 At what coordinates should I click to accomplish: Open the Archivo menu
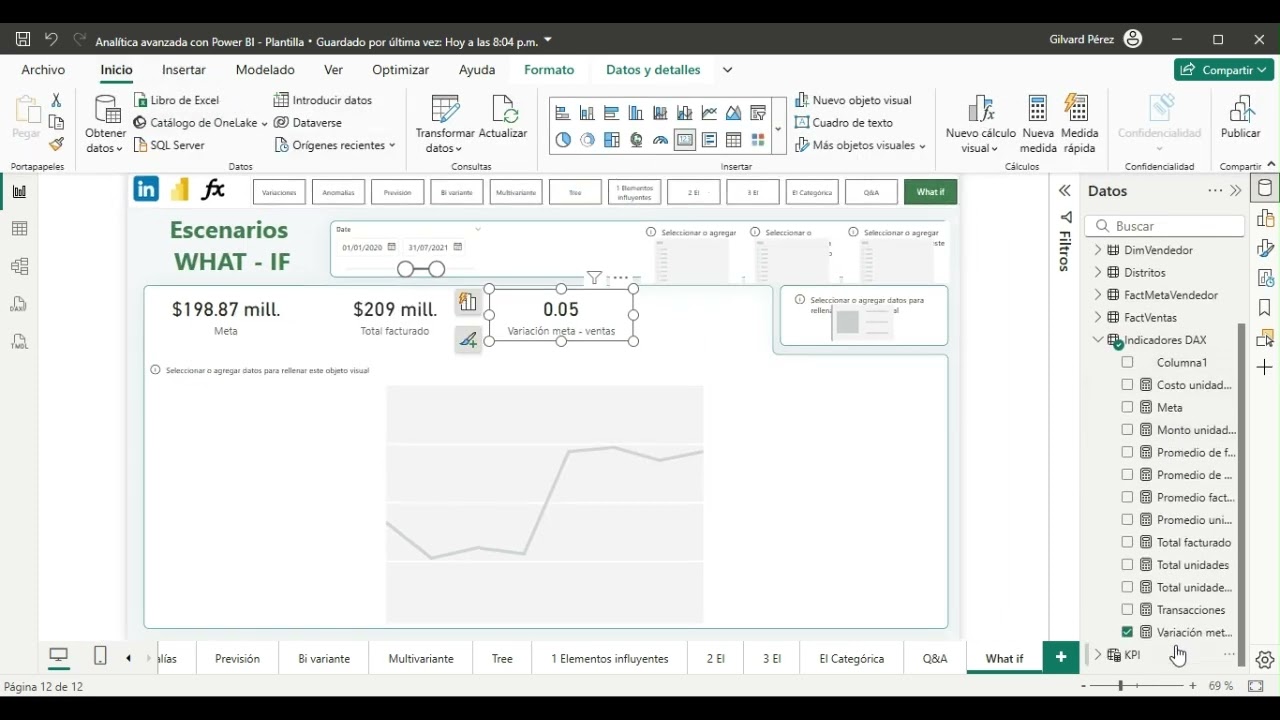[43, 70]
